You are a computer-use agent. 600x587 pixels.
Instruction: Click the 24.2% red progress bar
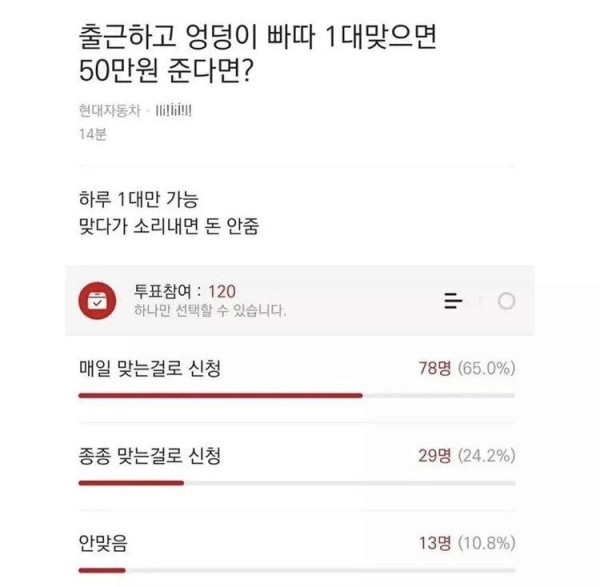pyautogui.click(x=131, y=483)
